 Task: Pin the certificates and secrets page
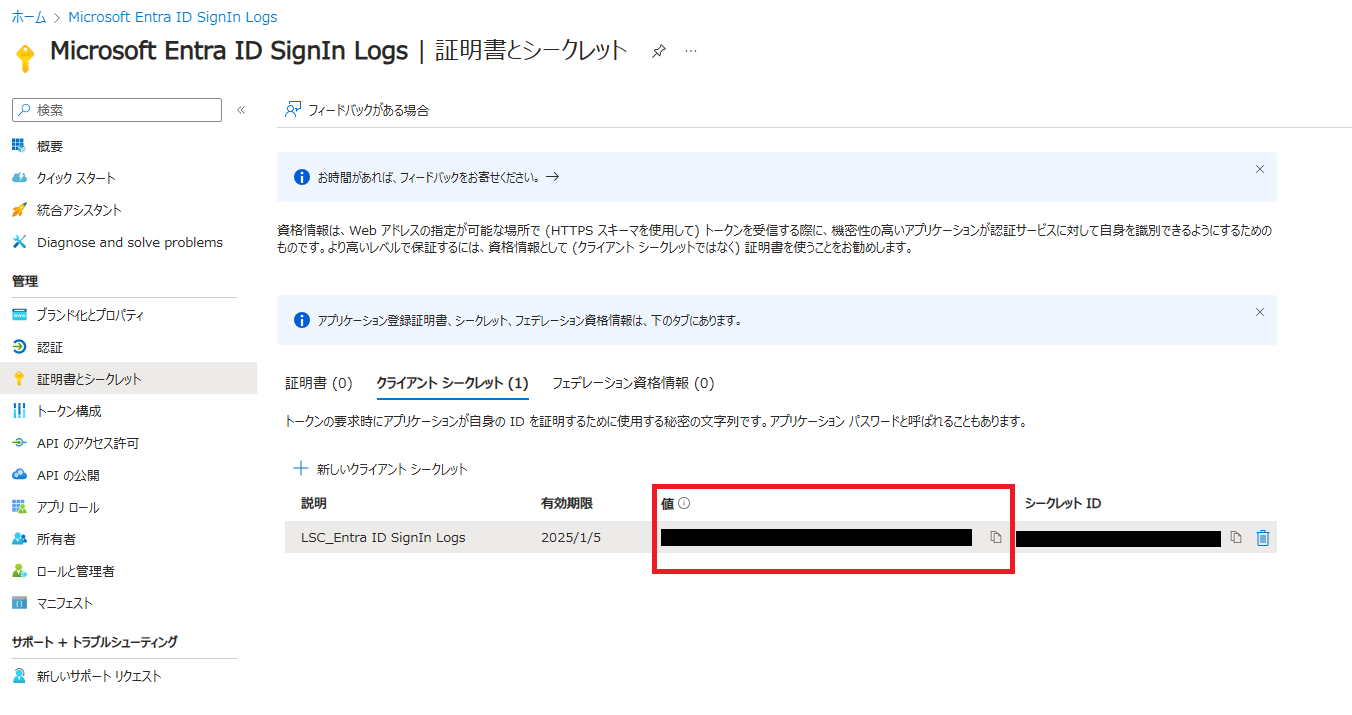658,51
